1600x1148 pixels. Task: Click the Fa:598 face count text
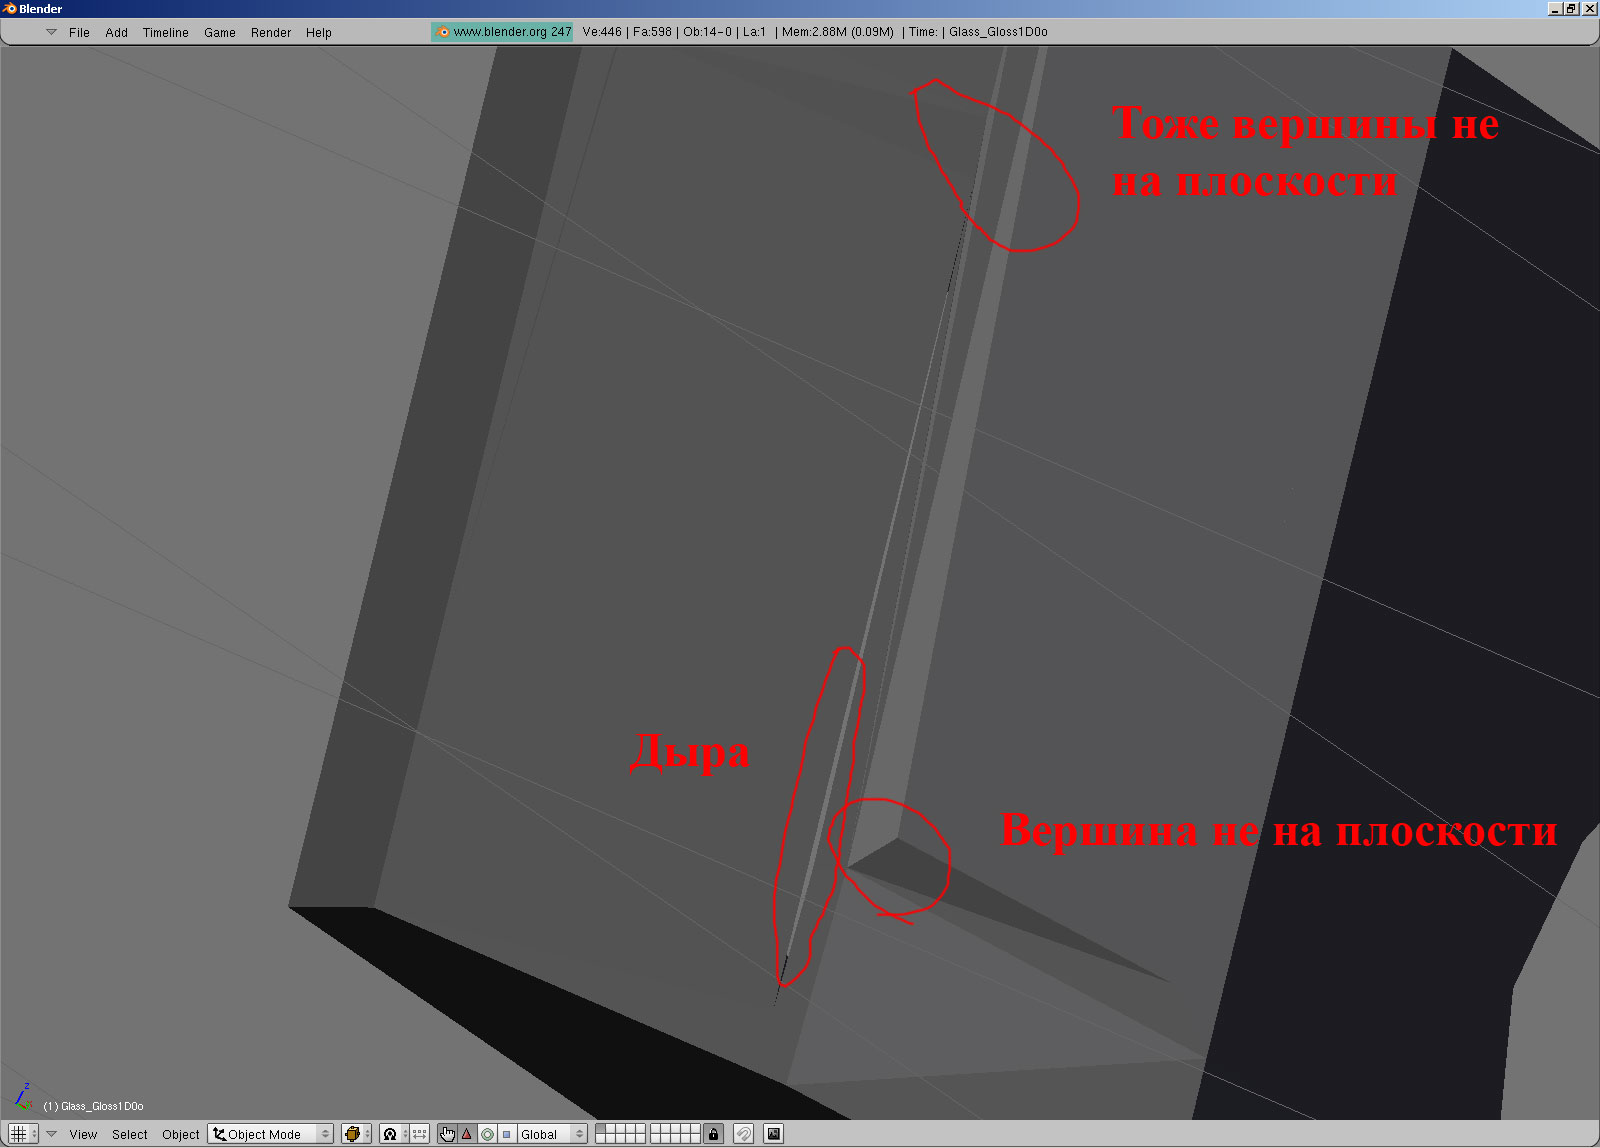[652, 32]
